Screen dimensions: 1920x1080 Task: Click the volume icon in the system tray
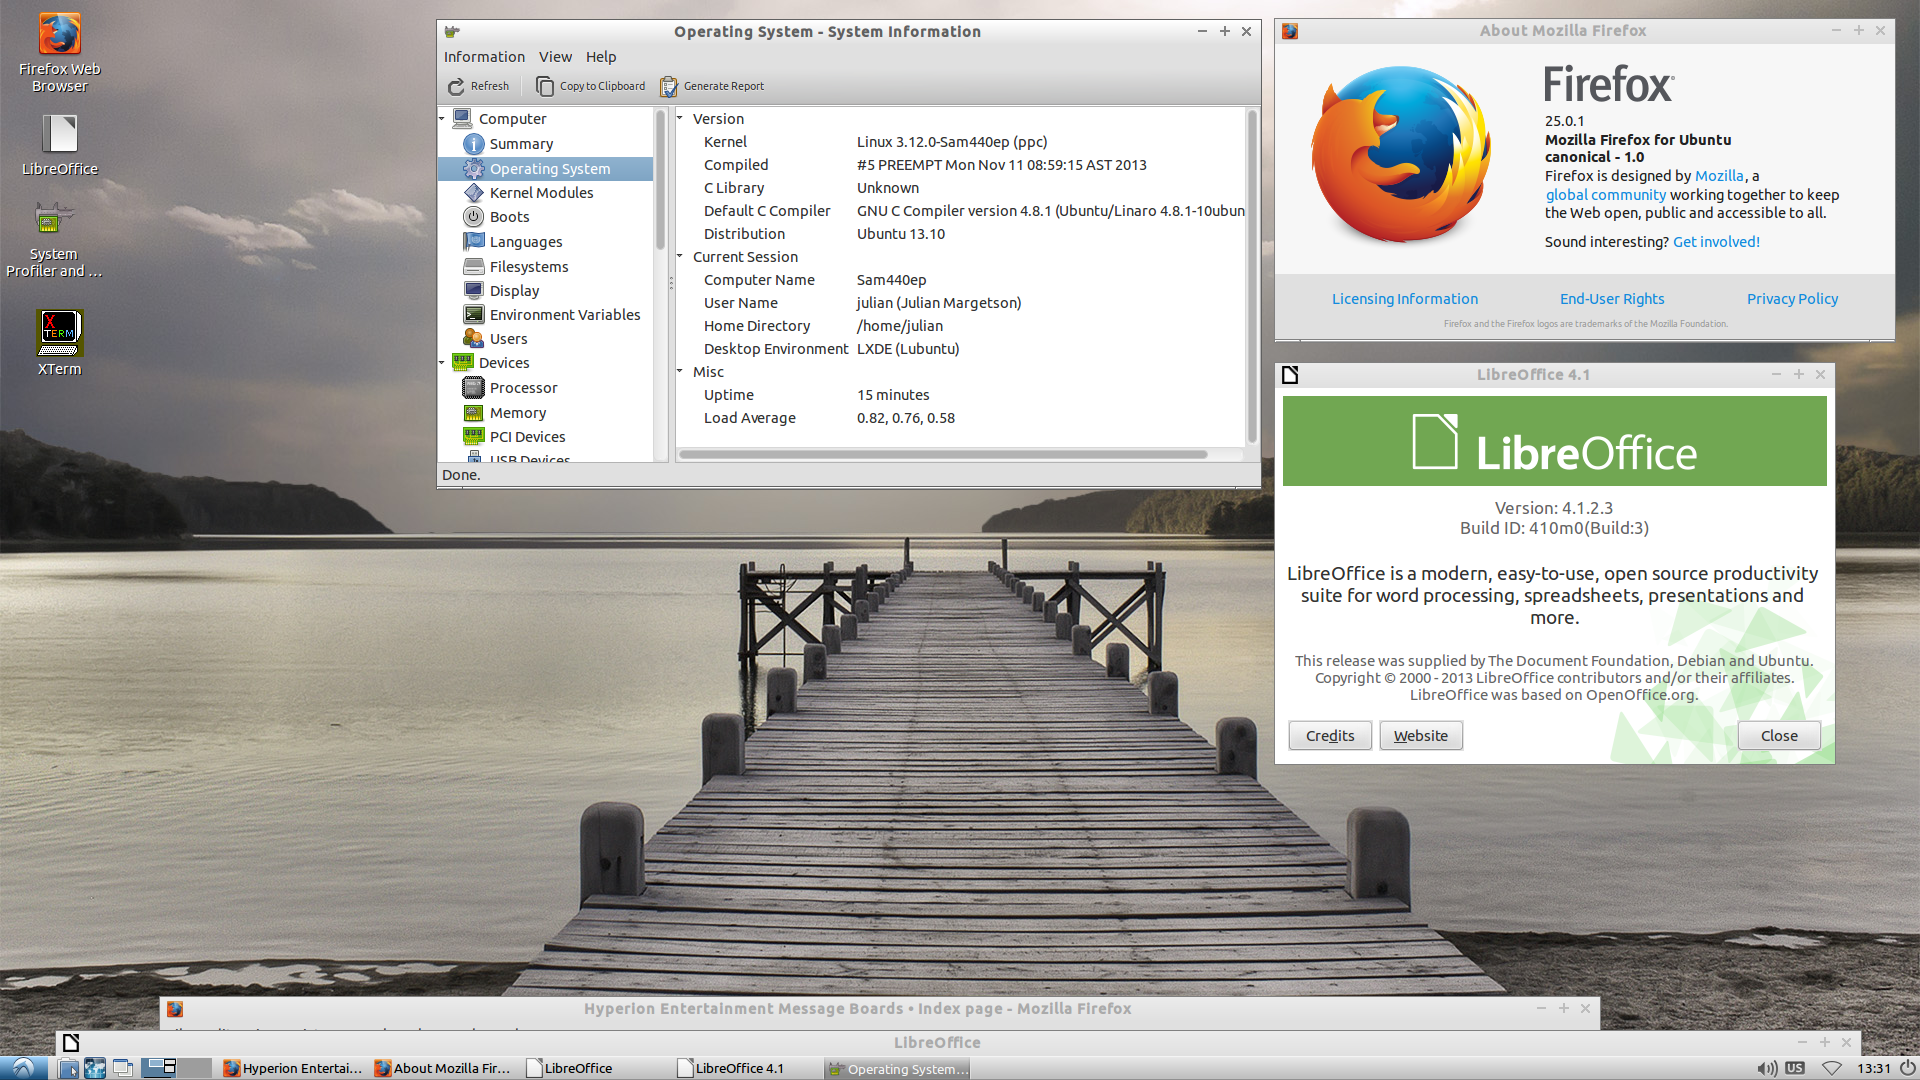tap(1767, 1068)
